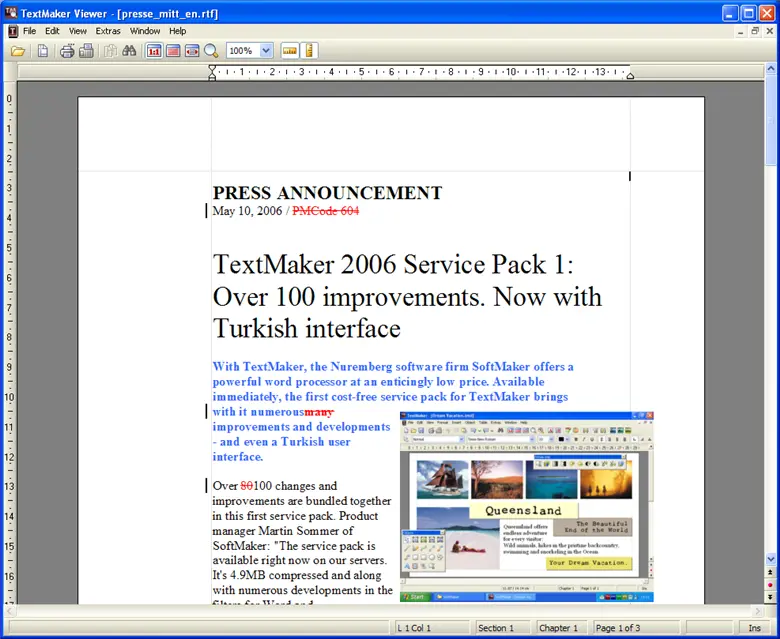The width and height of the screenshot is (780, 639).
Task: Open the Help menu
Action: point(178,31)
